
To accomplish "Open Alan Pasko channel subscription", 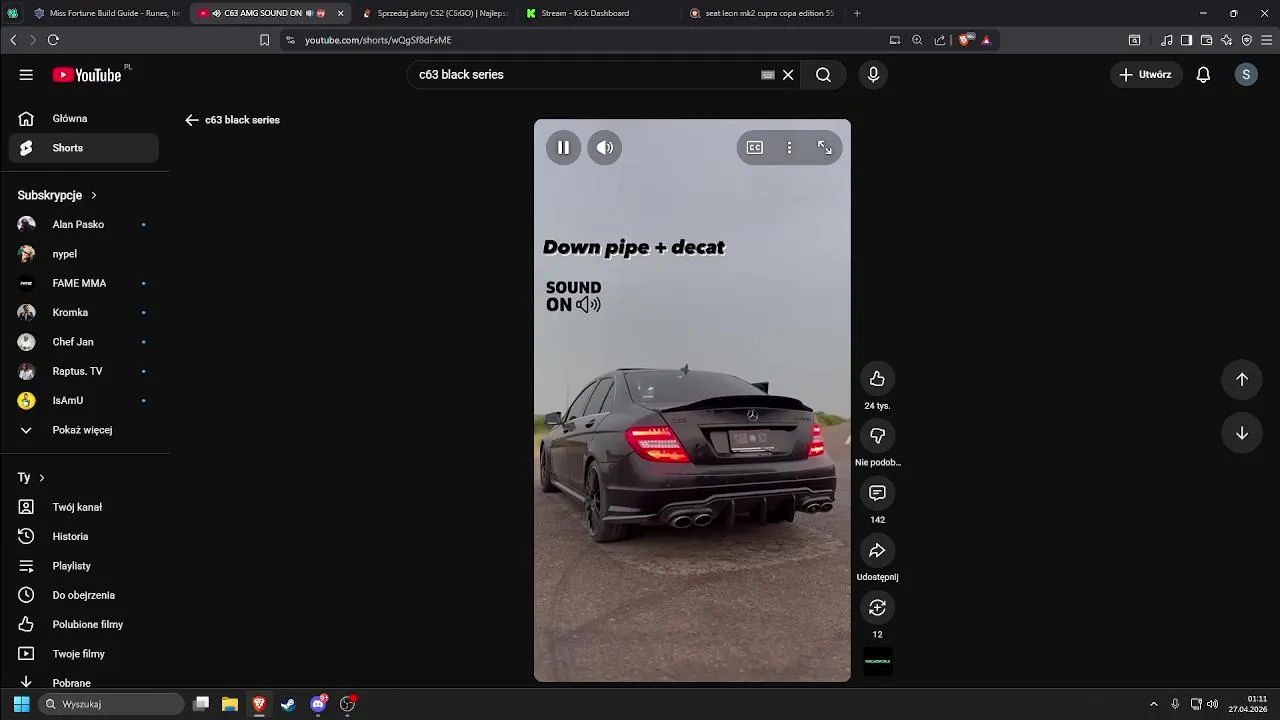I will point(84,224).
